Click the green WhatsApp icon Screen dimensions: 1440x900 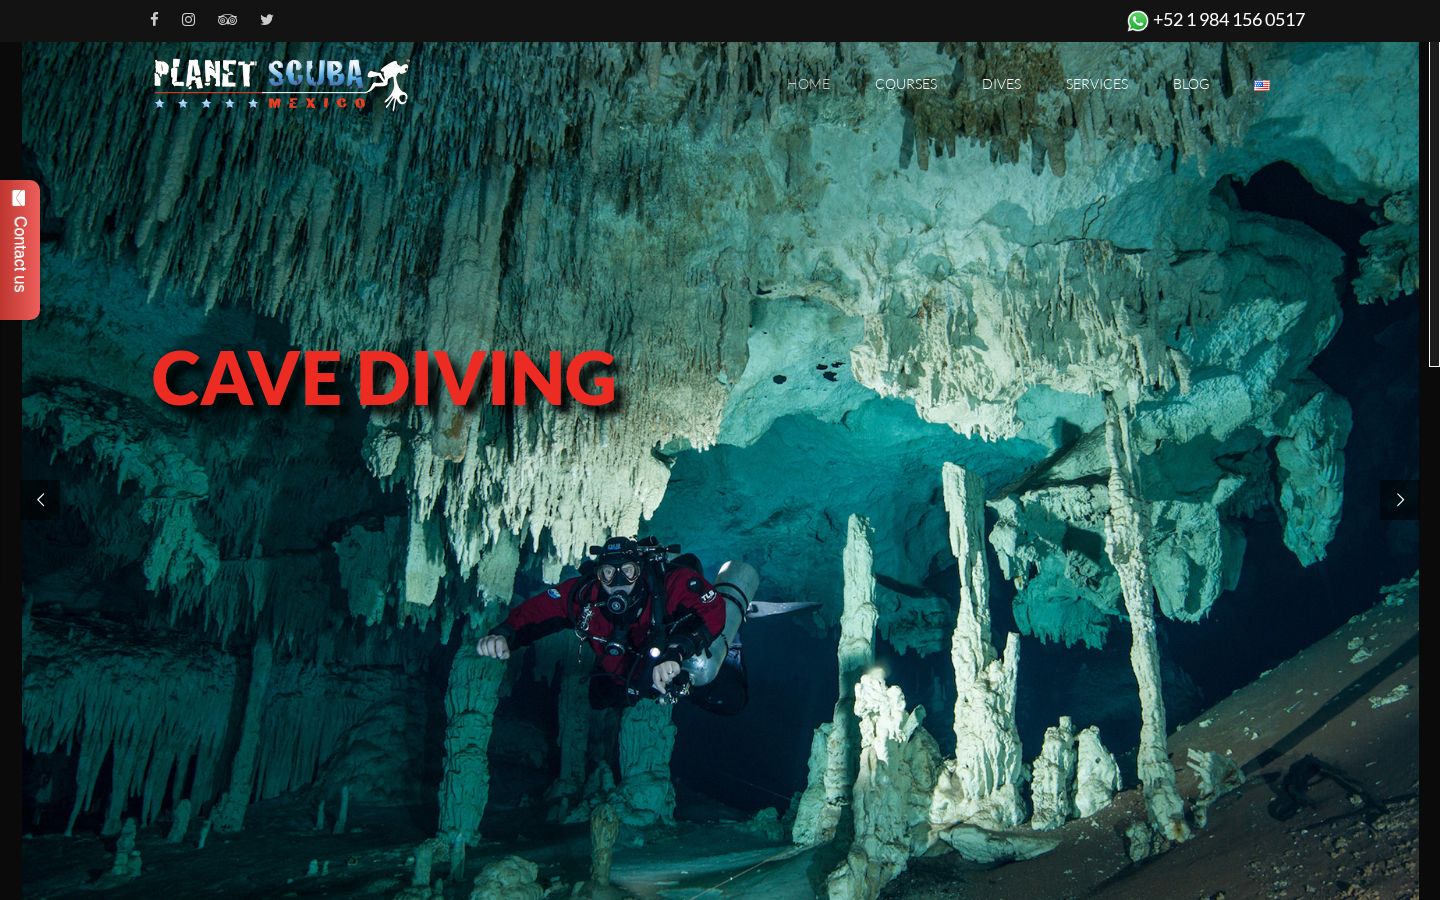1137,20
